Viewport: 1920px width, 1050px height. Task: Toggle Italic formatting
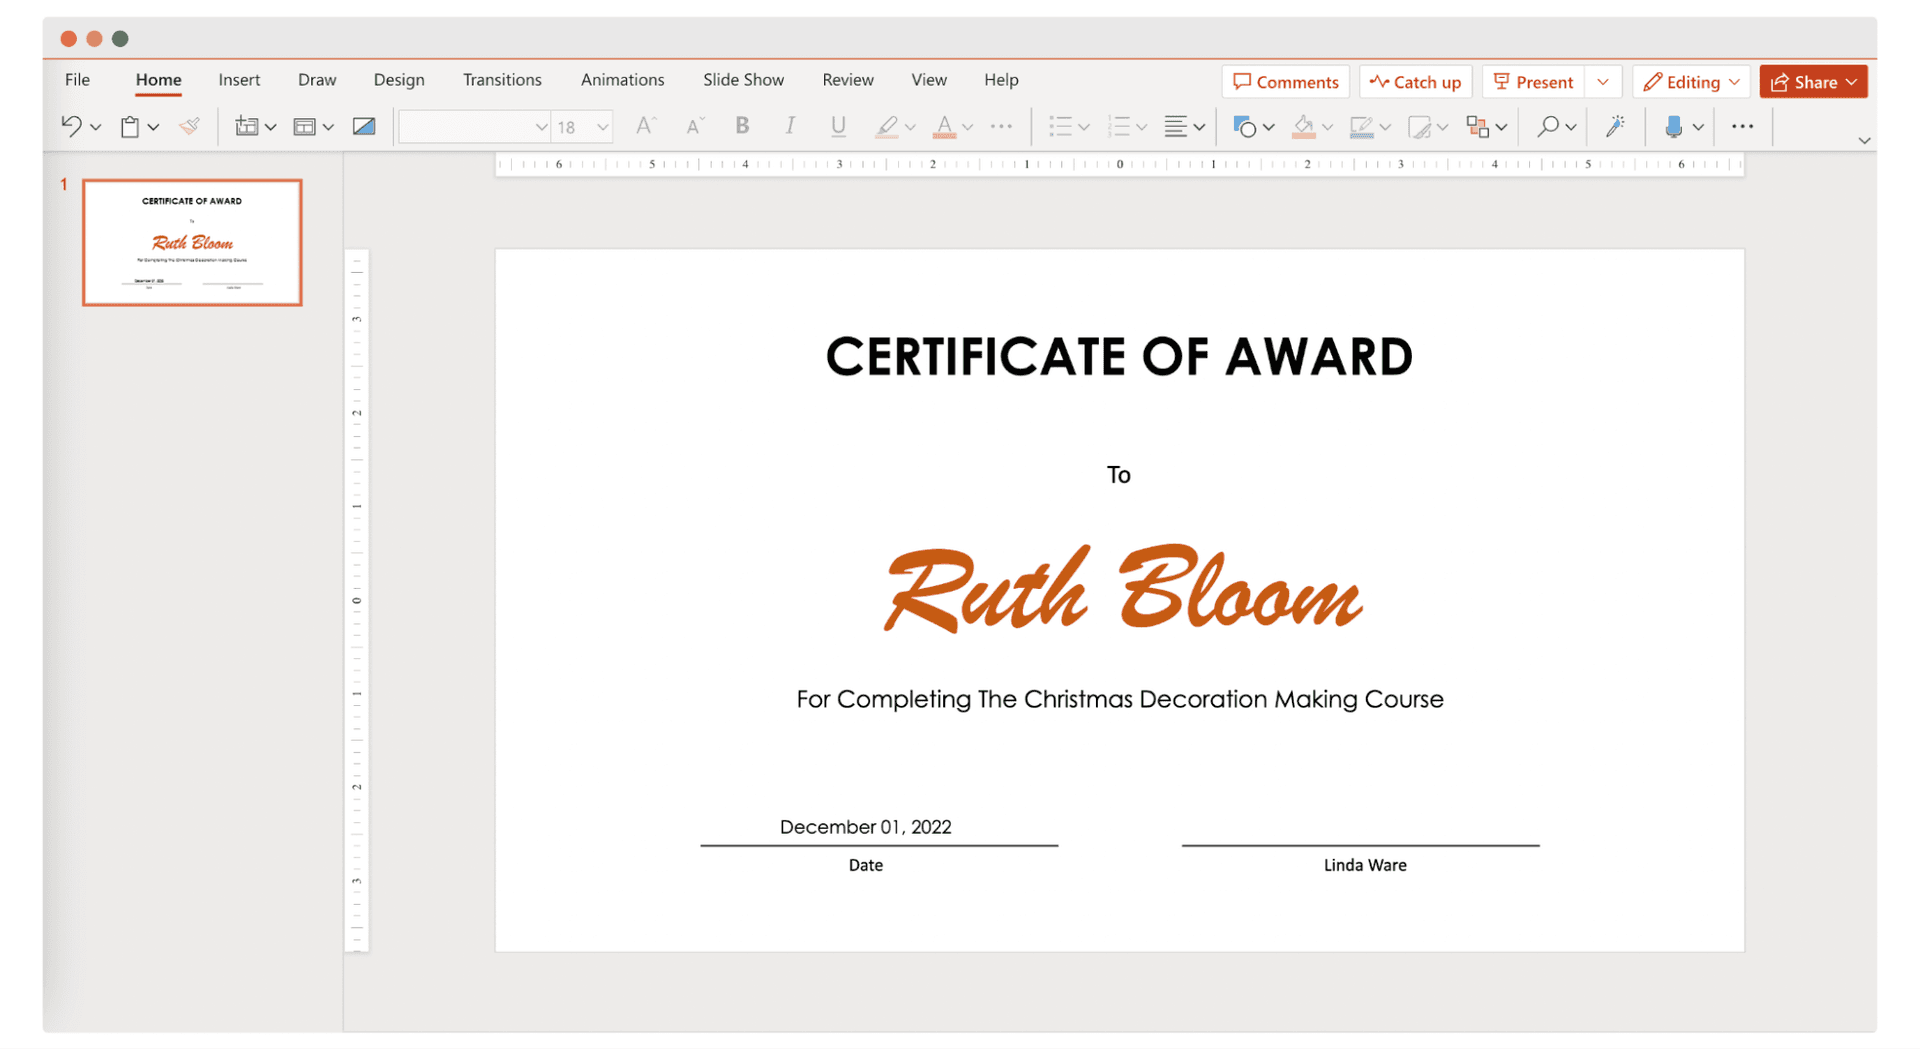point(790,126)
